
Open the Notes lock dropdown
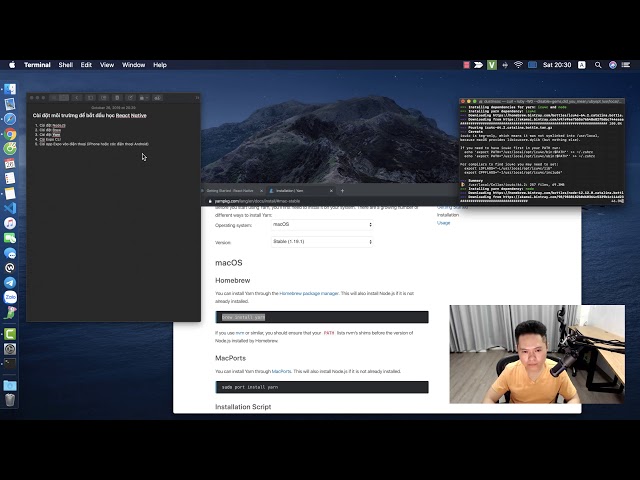coord(144,98)
